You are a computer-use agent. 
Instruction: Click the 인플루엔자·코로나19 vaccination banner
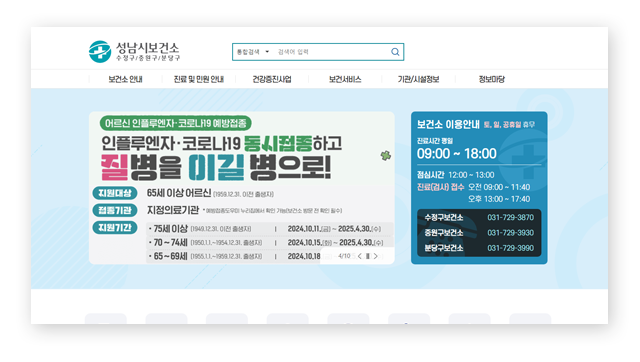pos(242,188)
